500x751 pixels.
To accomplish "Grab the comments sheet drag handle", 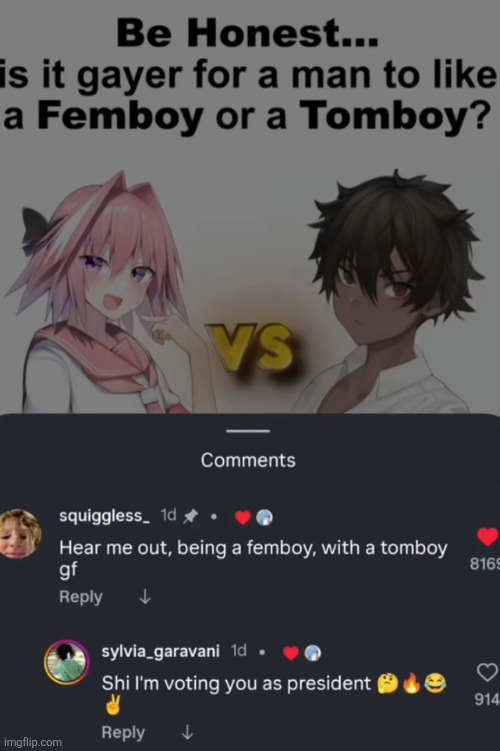I will (248, 431).
